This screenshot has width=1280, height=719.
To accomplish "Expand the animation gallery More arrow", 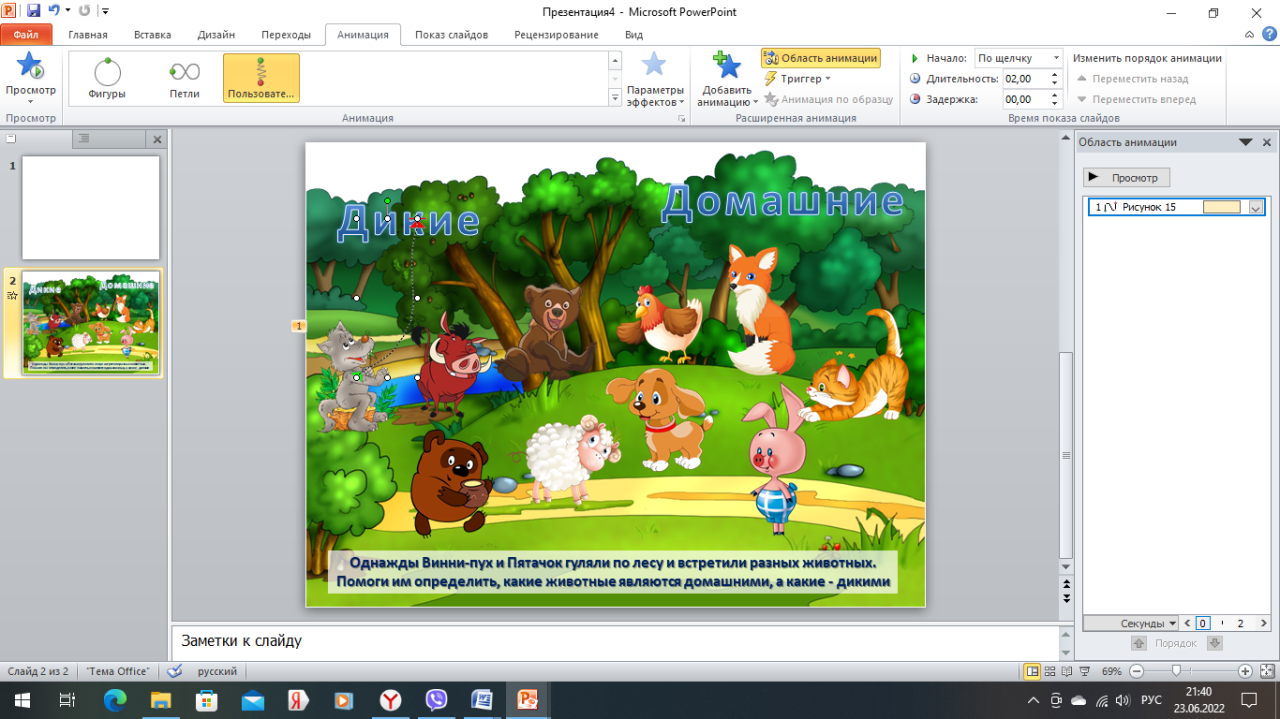I will 615,97.
